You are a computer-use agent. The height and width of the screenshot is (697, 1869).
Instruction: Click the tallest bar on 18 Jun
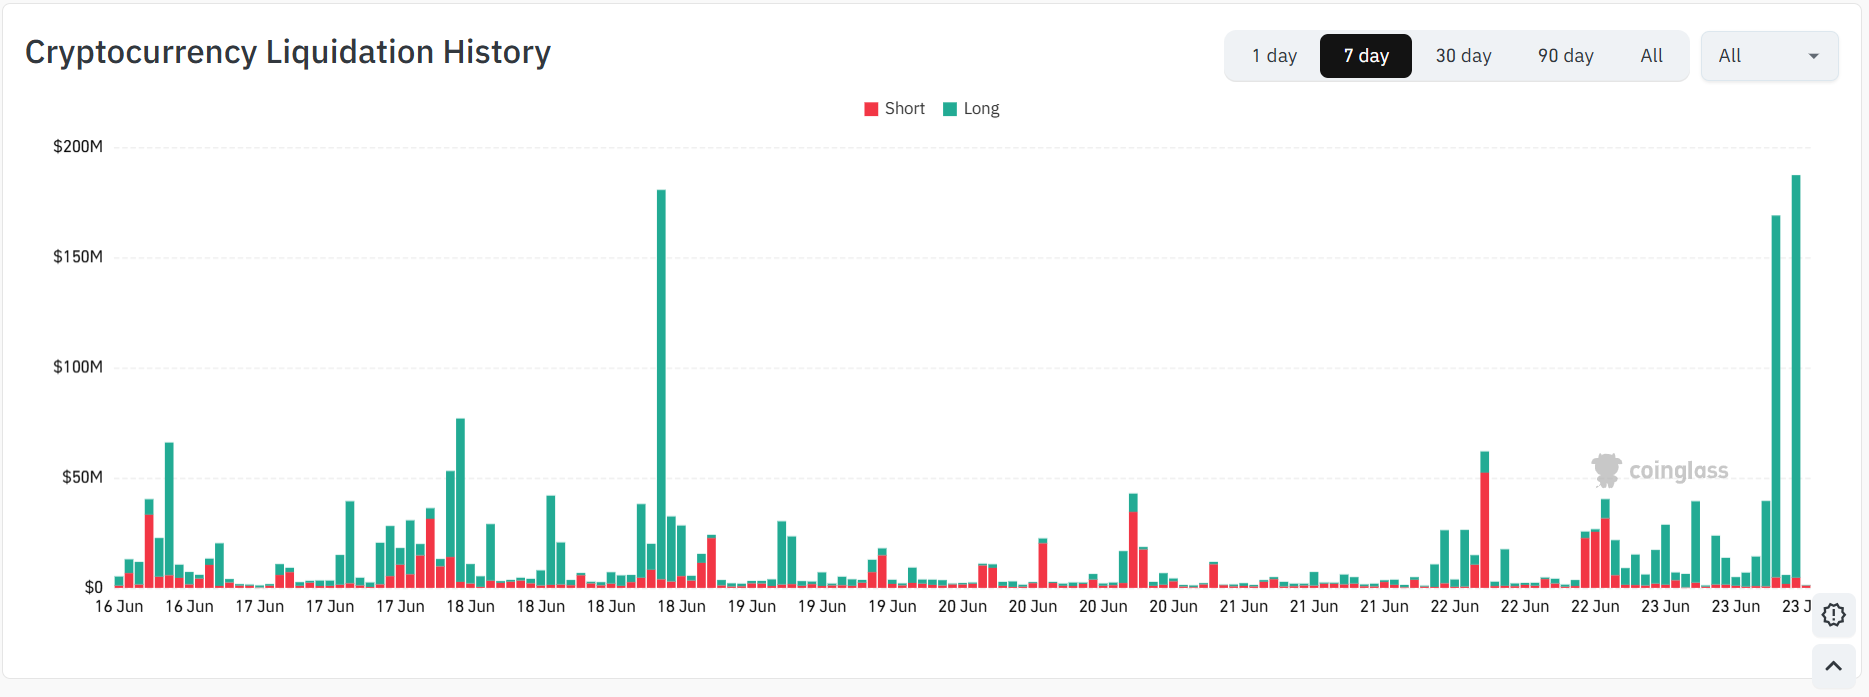point(661,388)
